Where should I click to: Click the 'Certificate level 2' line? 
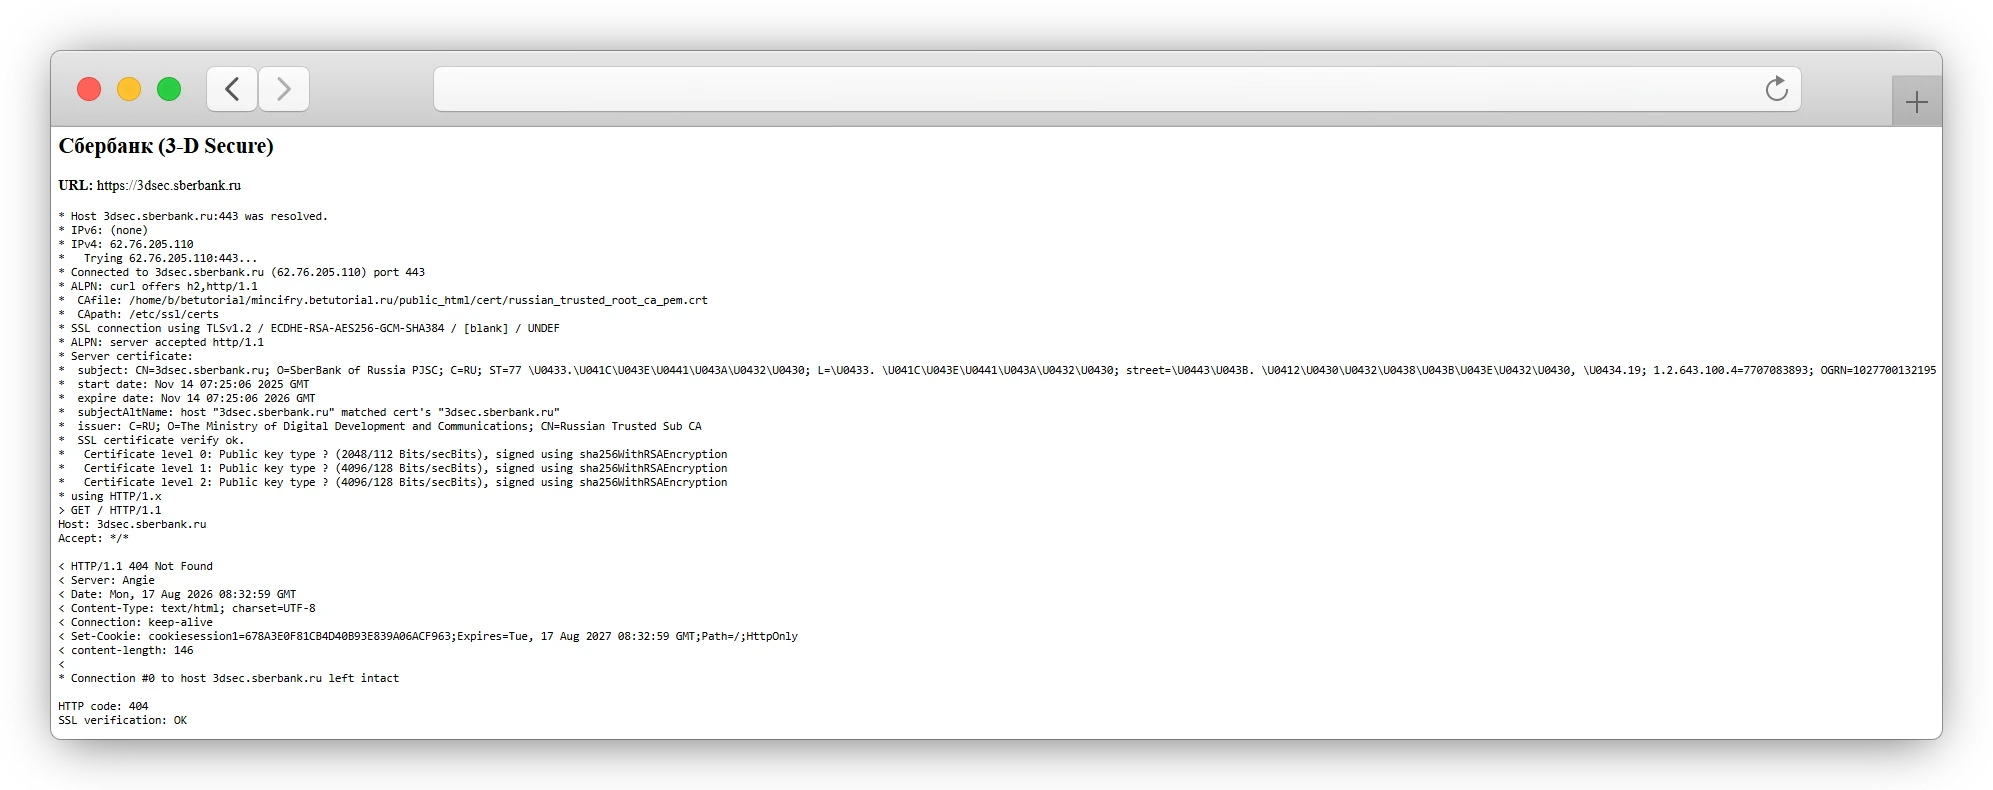tap(393, 482)
